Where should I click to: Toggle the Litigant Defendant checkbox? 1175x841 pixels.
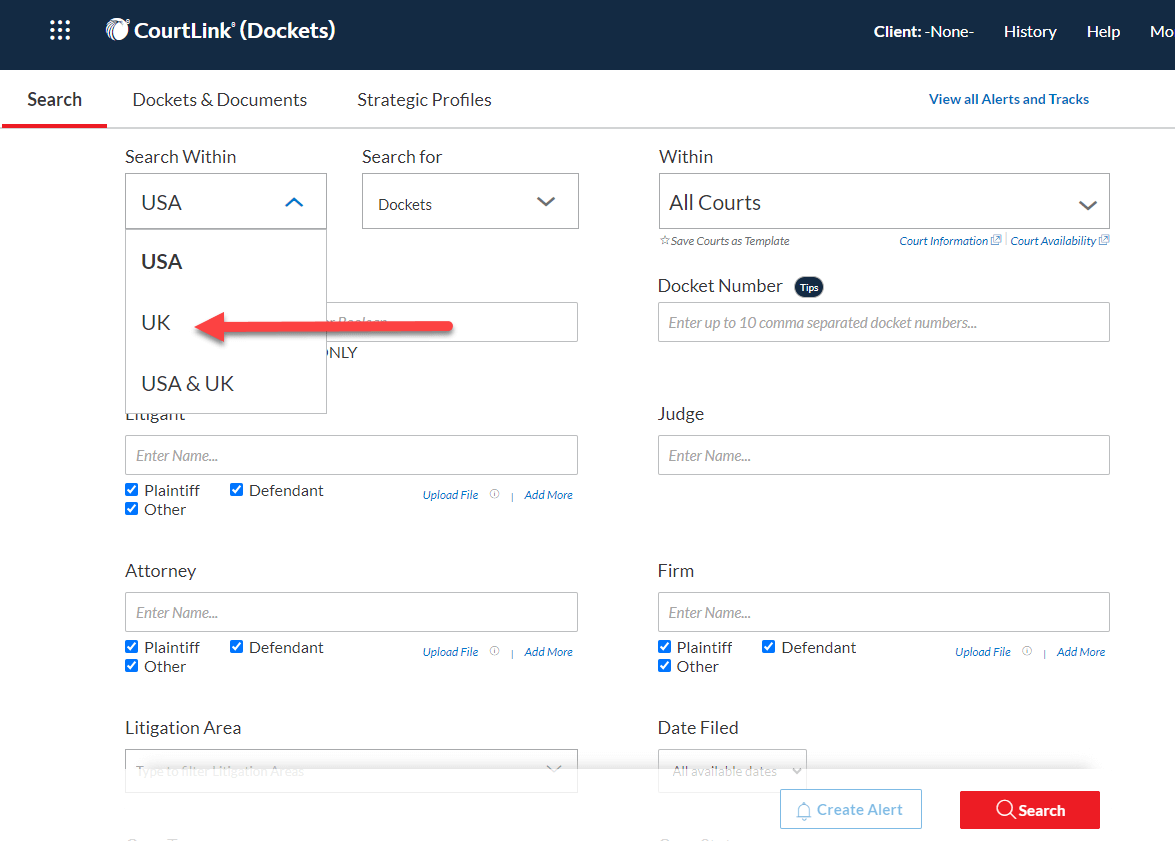tap(237, 489)
